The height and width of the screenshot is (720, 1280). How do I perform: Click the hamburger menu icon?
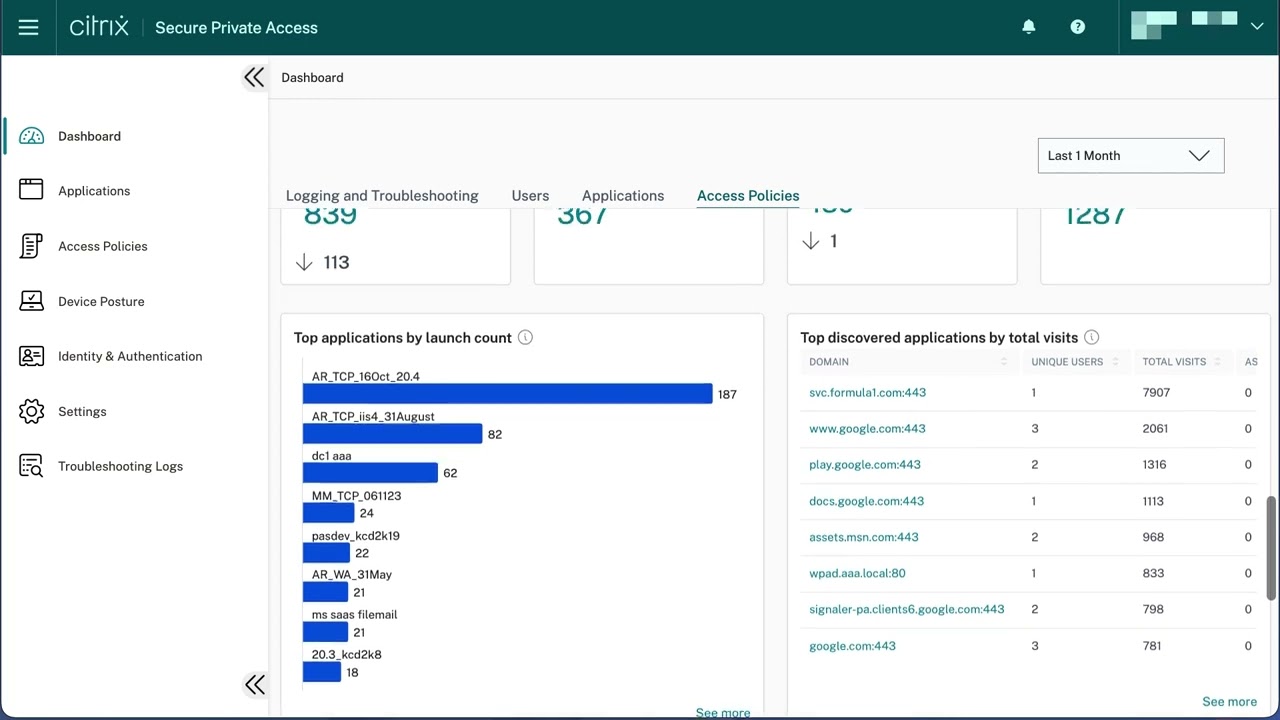pos(28,27)
